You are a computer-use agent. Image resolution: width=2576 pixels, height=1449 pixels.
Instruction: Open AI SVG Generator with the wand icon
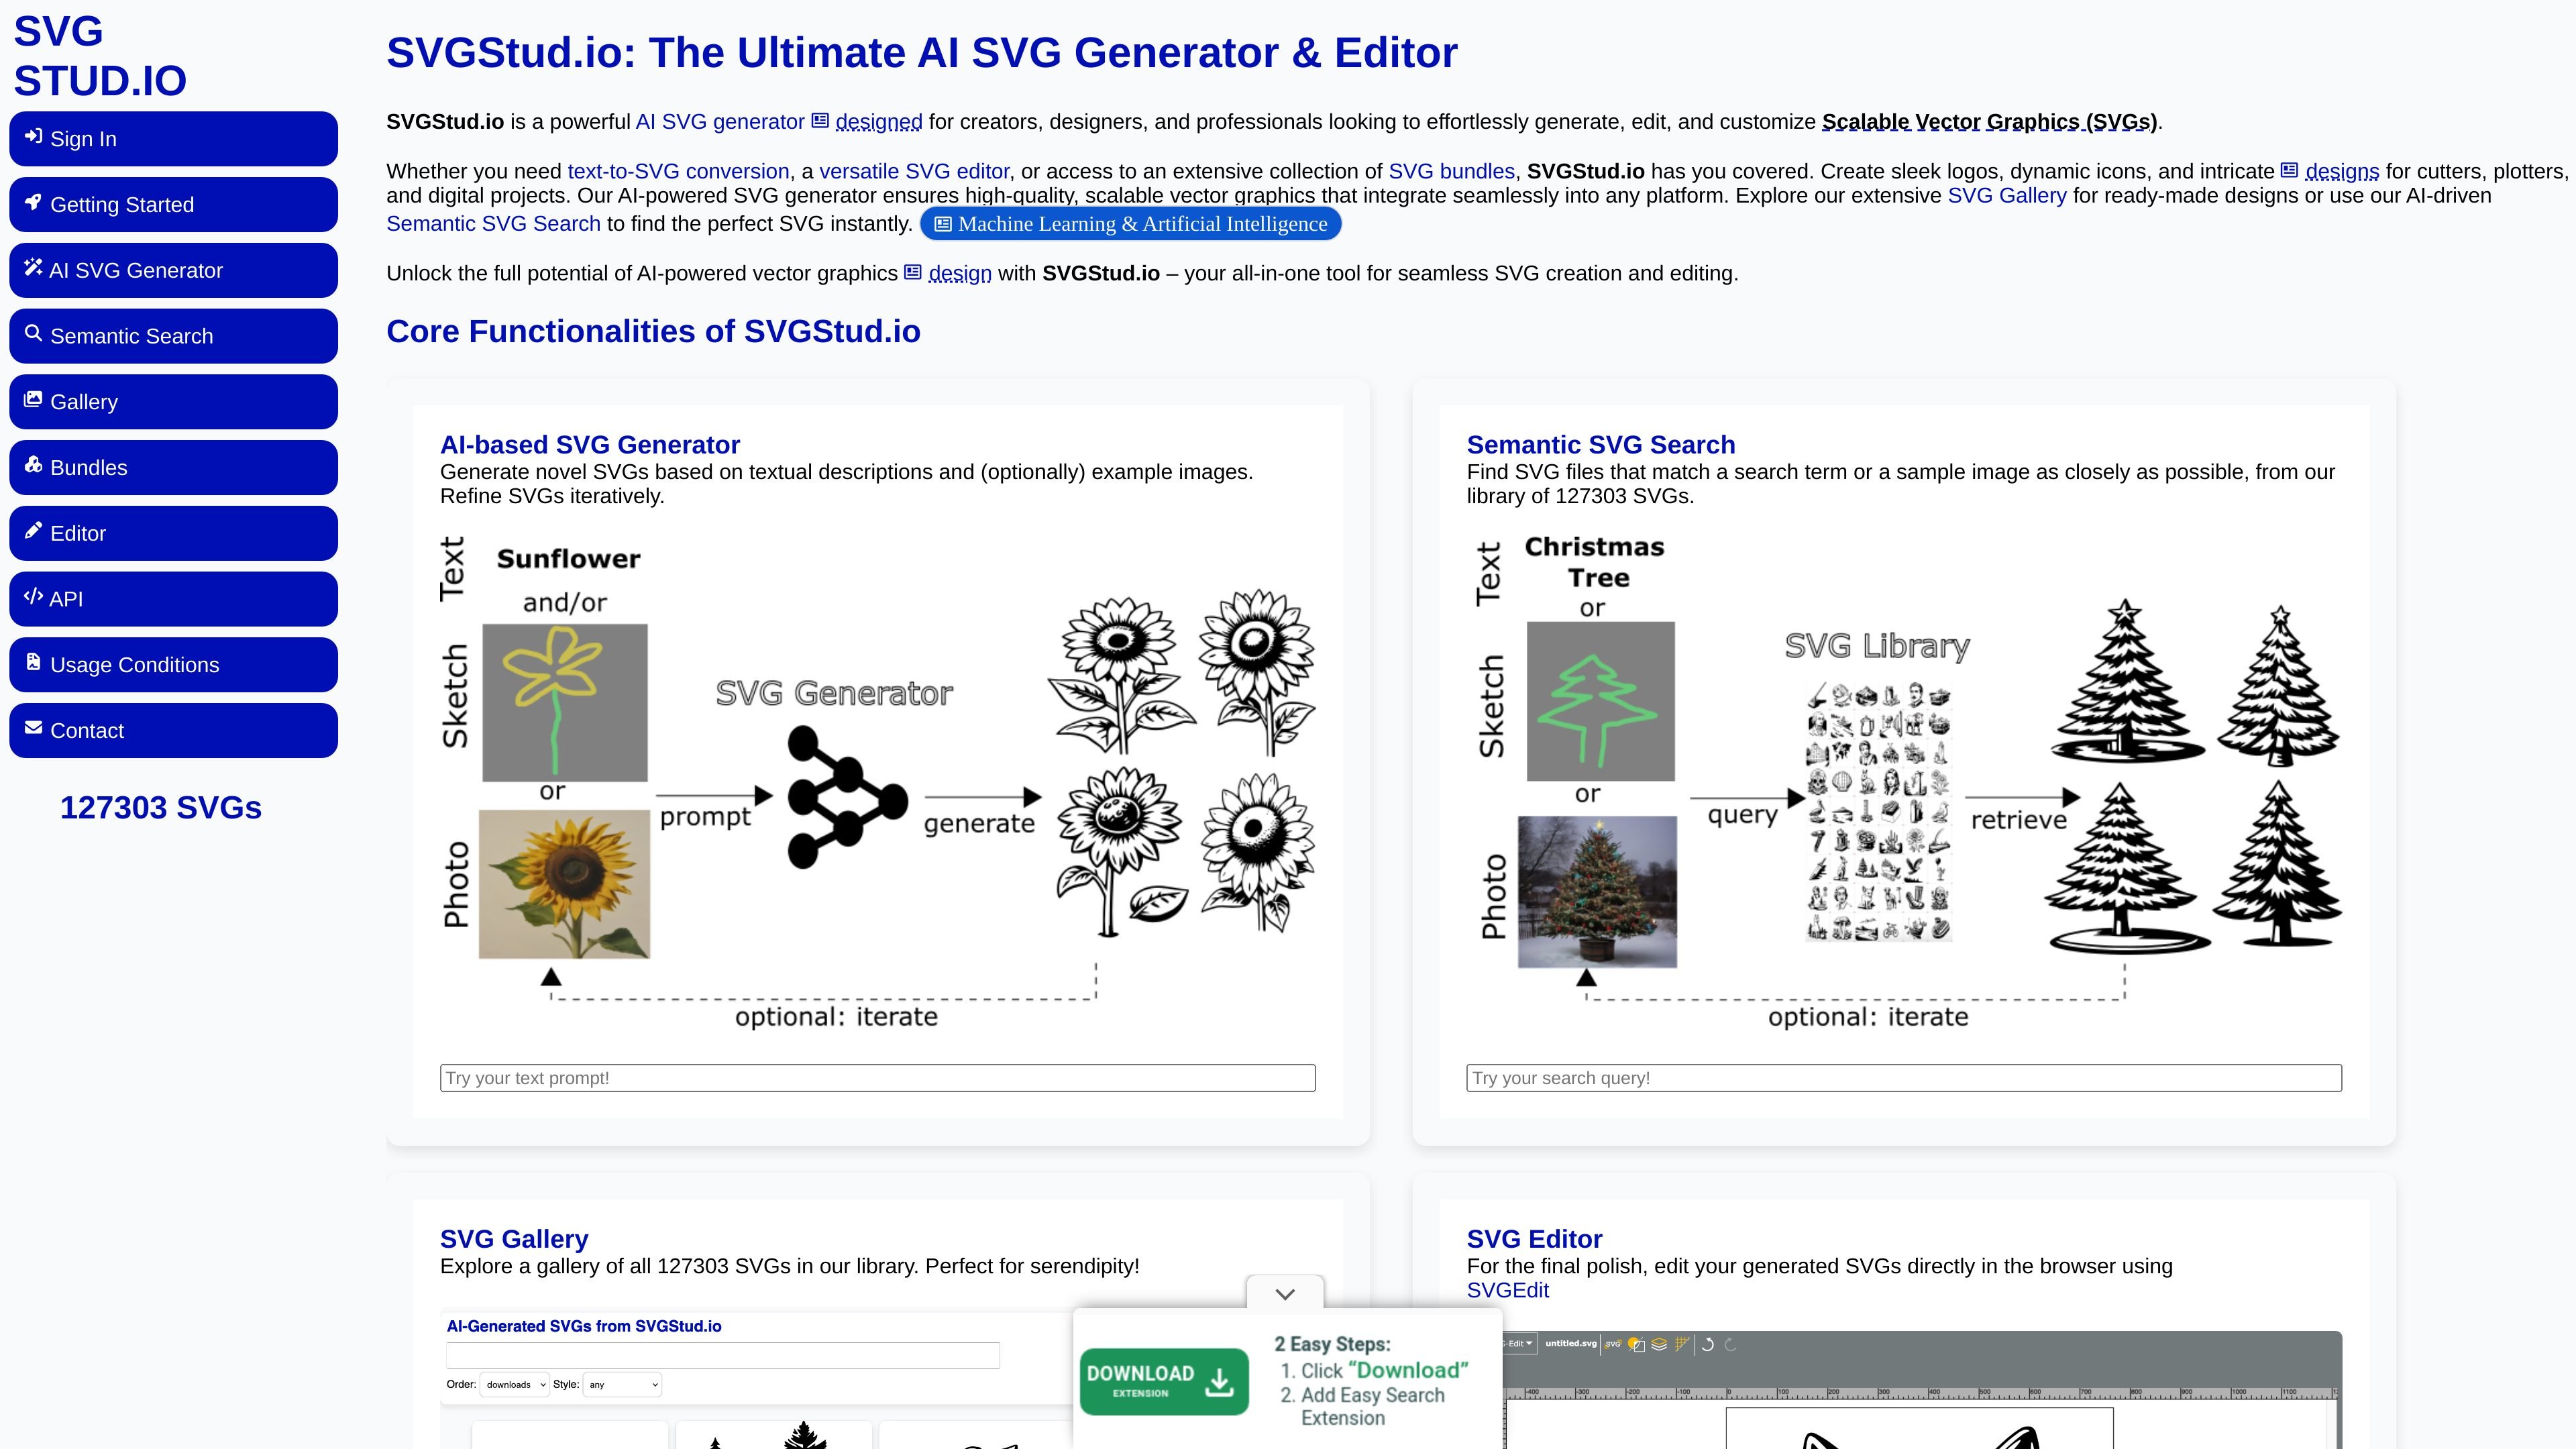click(x=173, y=271)
